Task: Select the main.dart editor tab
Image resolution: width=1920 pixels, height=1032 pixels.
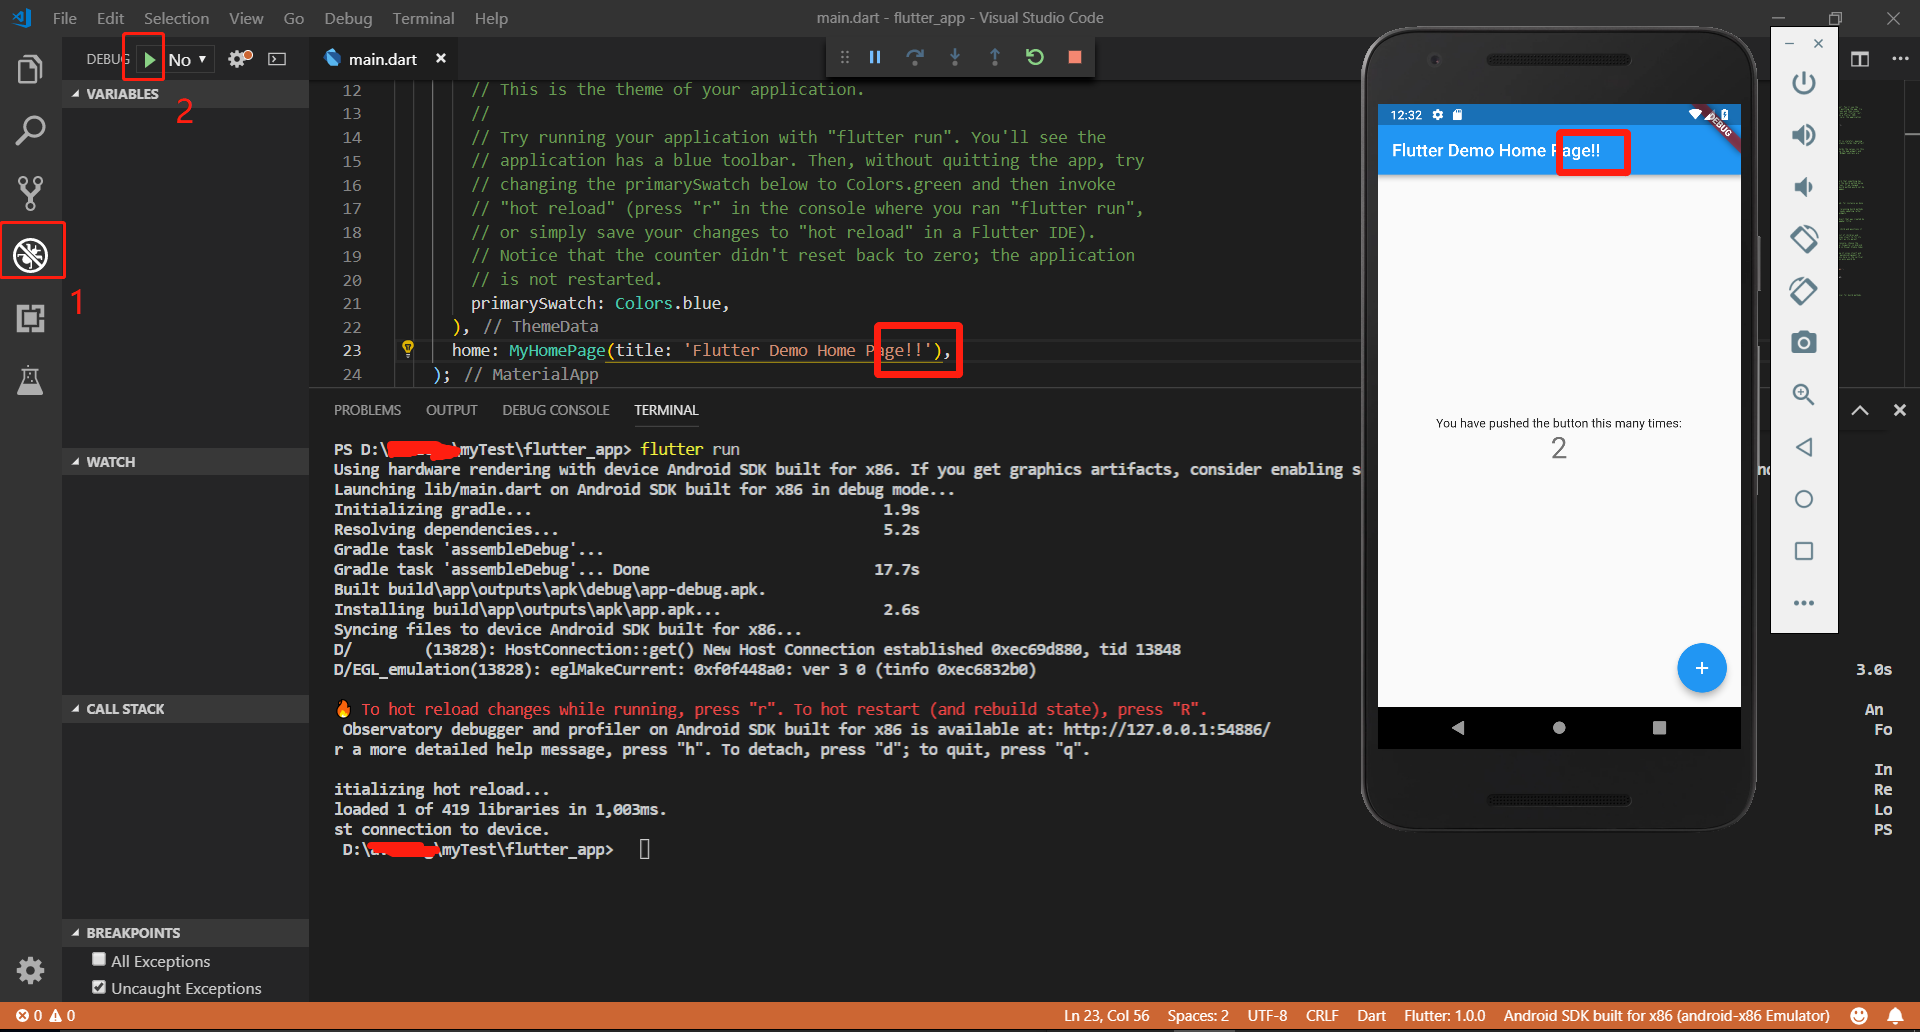Action: coord(384,59)
